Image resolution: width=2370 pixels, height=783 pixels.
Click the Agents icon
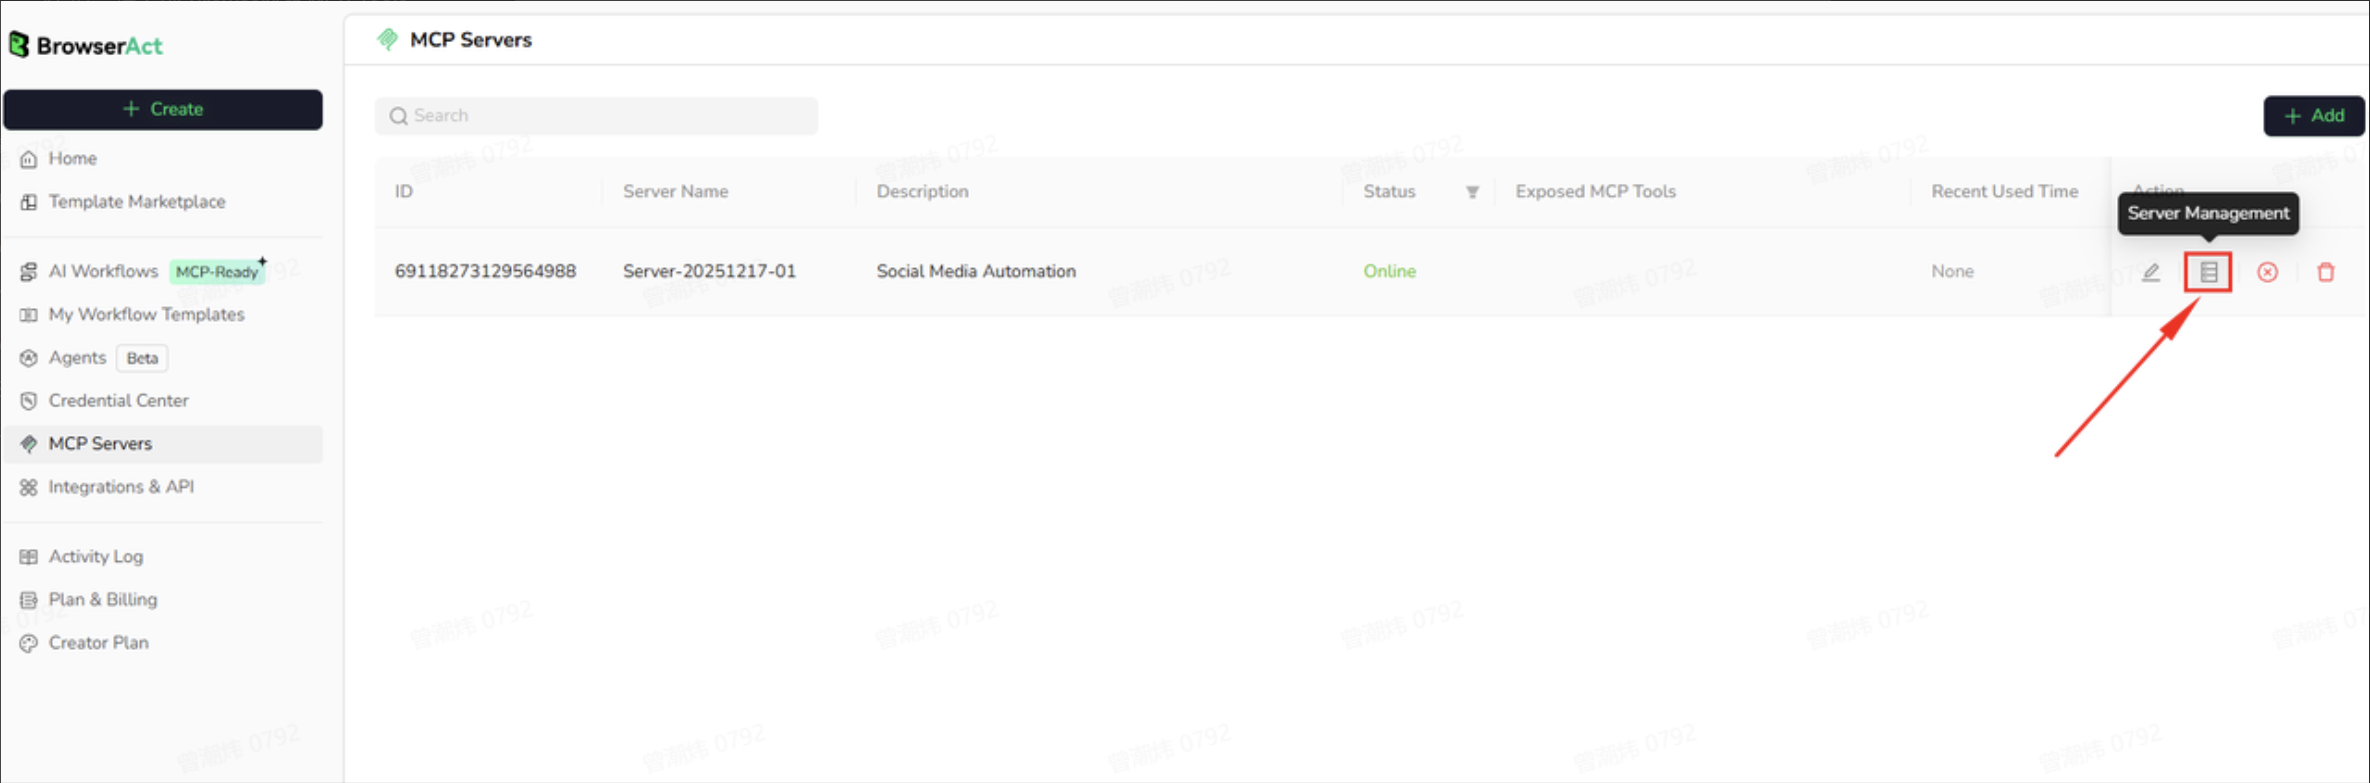[x=28, y=358]
